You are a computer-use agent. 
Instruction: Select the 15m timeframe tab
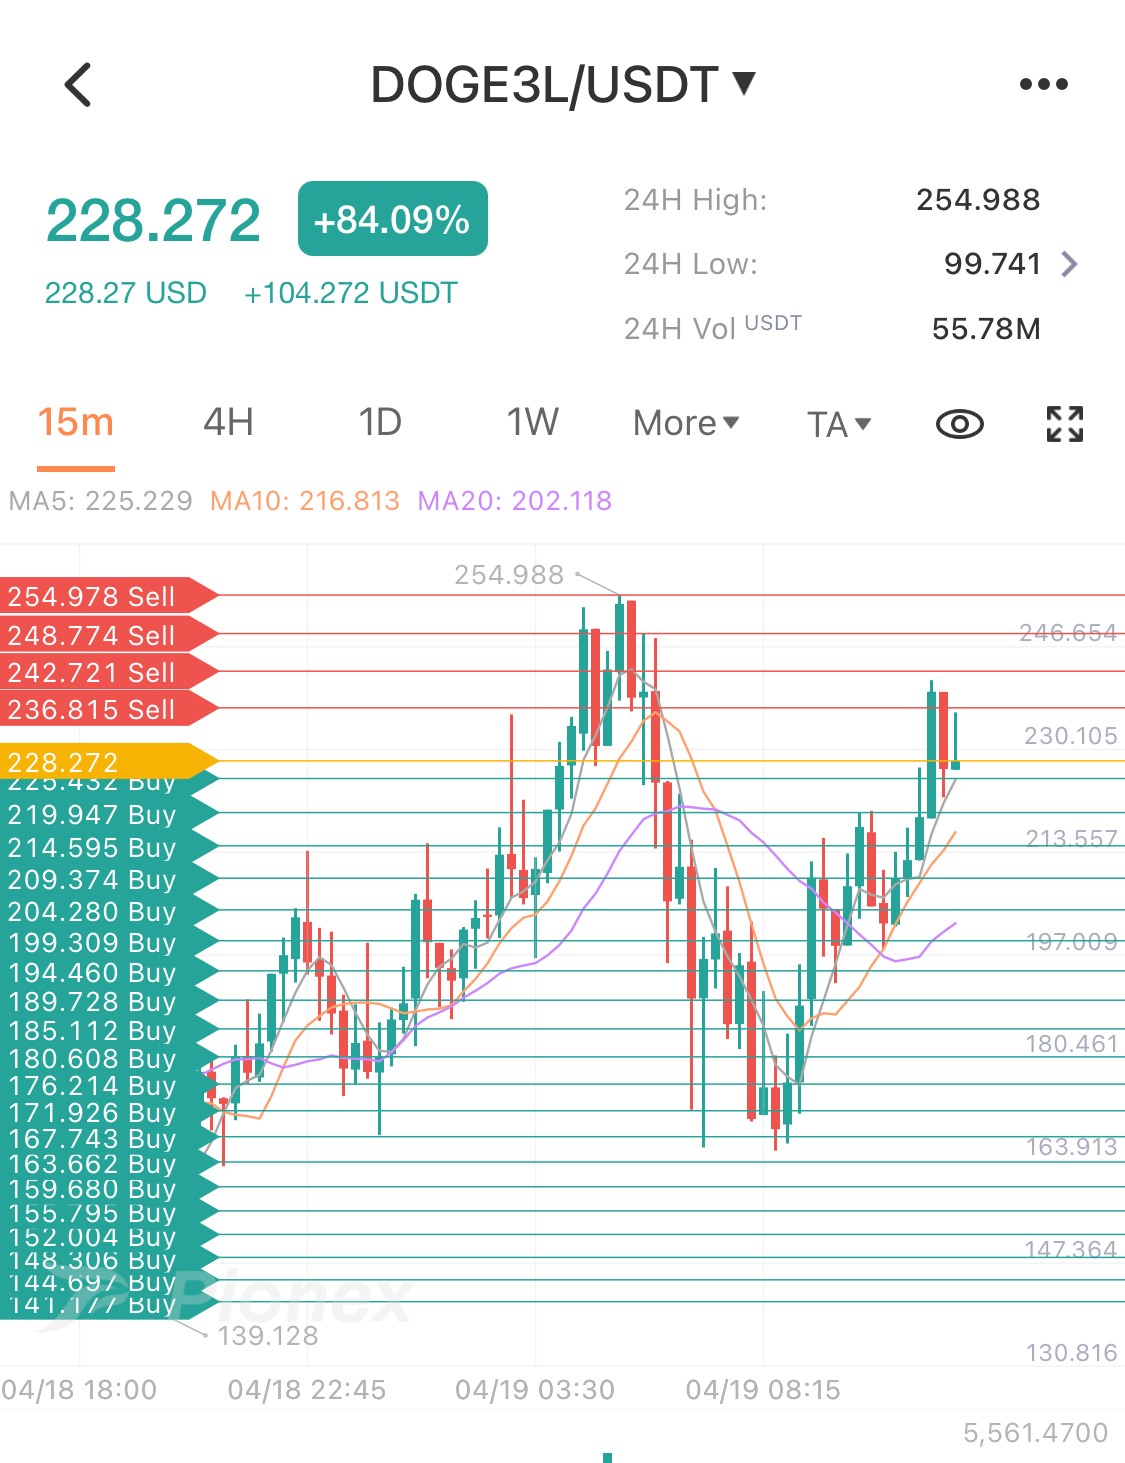(76, 422)
